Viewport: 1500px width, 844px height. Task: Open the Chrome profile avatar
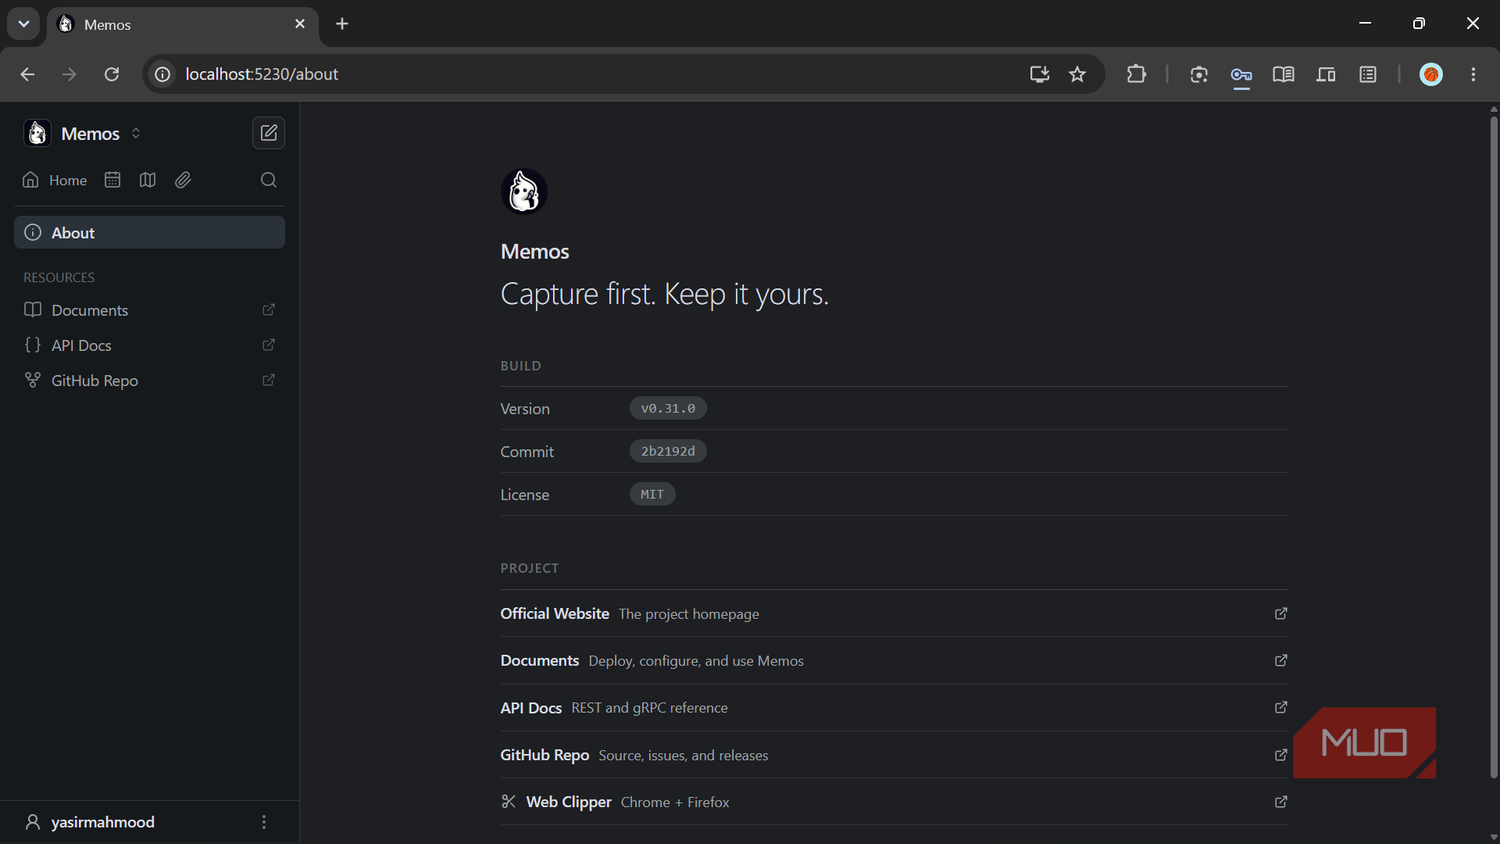coord(1431,74)
